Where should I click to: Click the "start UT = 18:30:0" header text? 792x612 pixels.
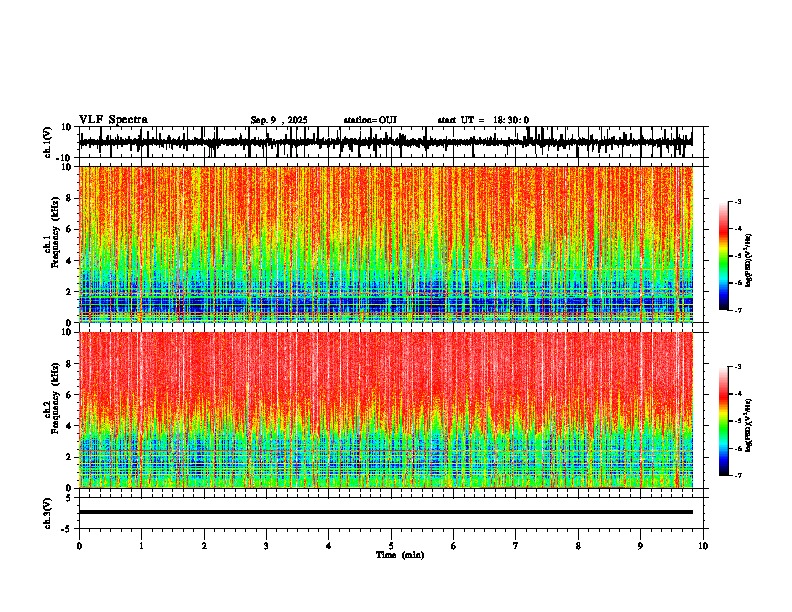coord(483,120)
